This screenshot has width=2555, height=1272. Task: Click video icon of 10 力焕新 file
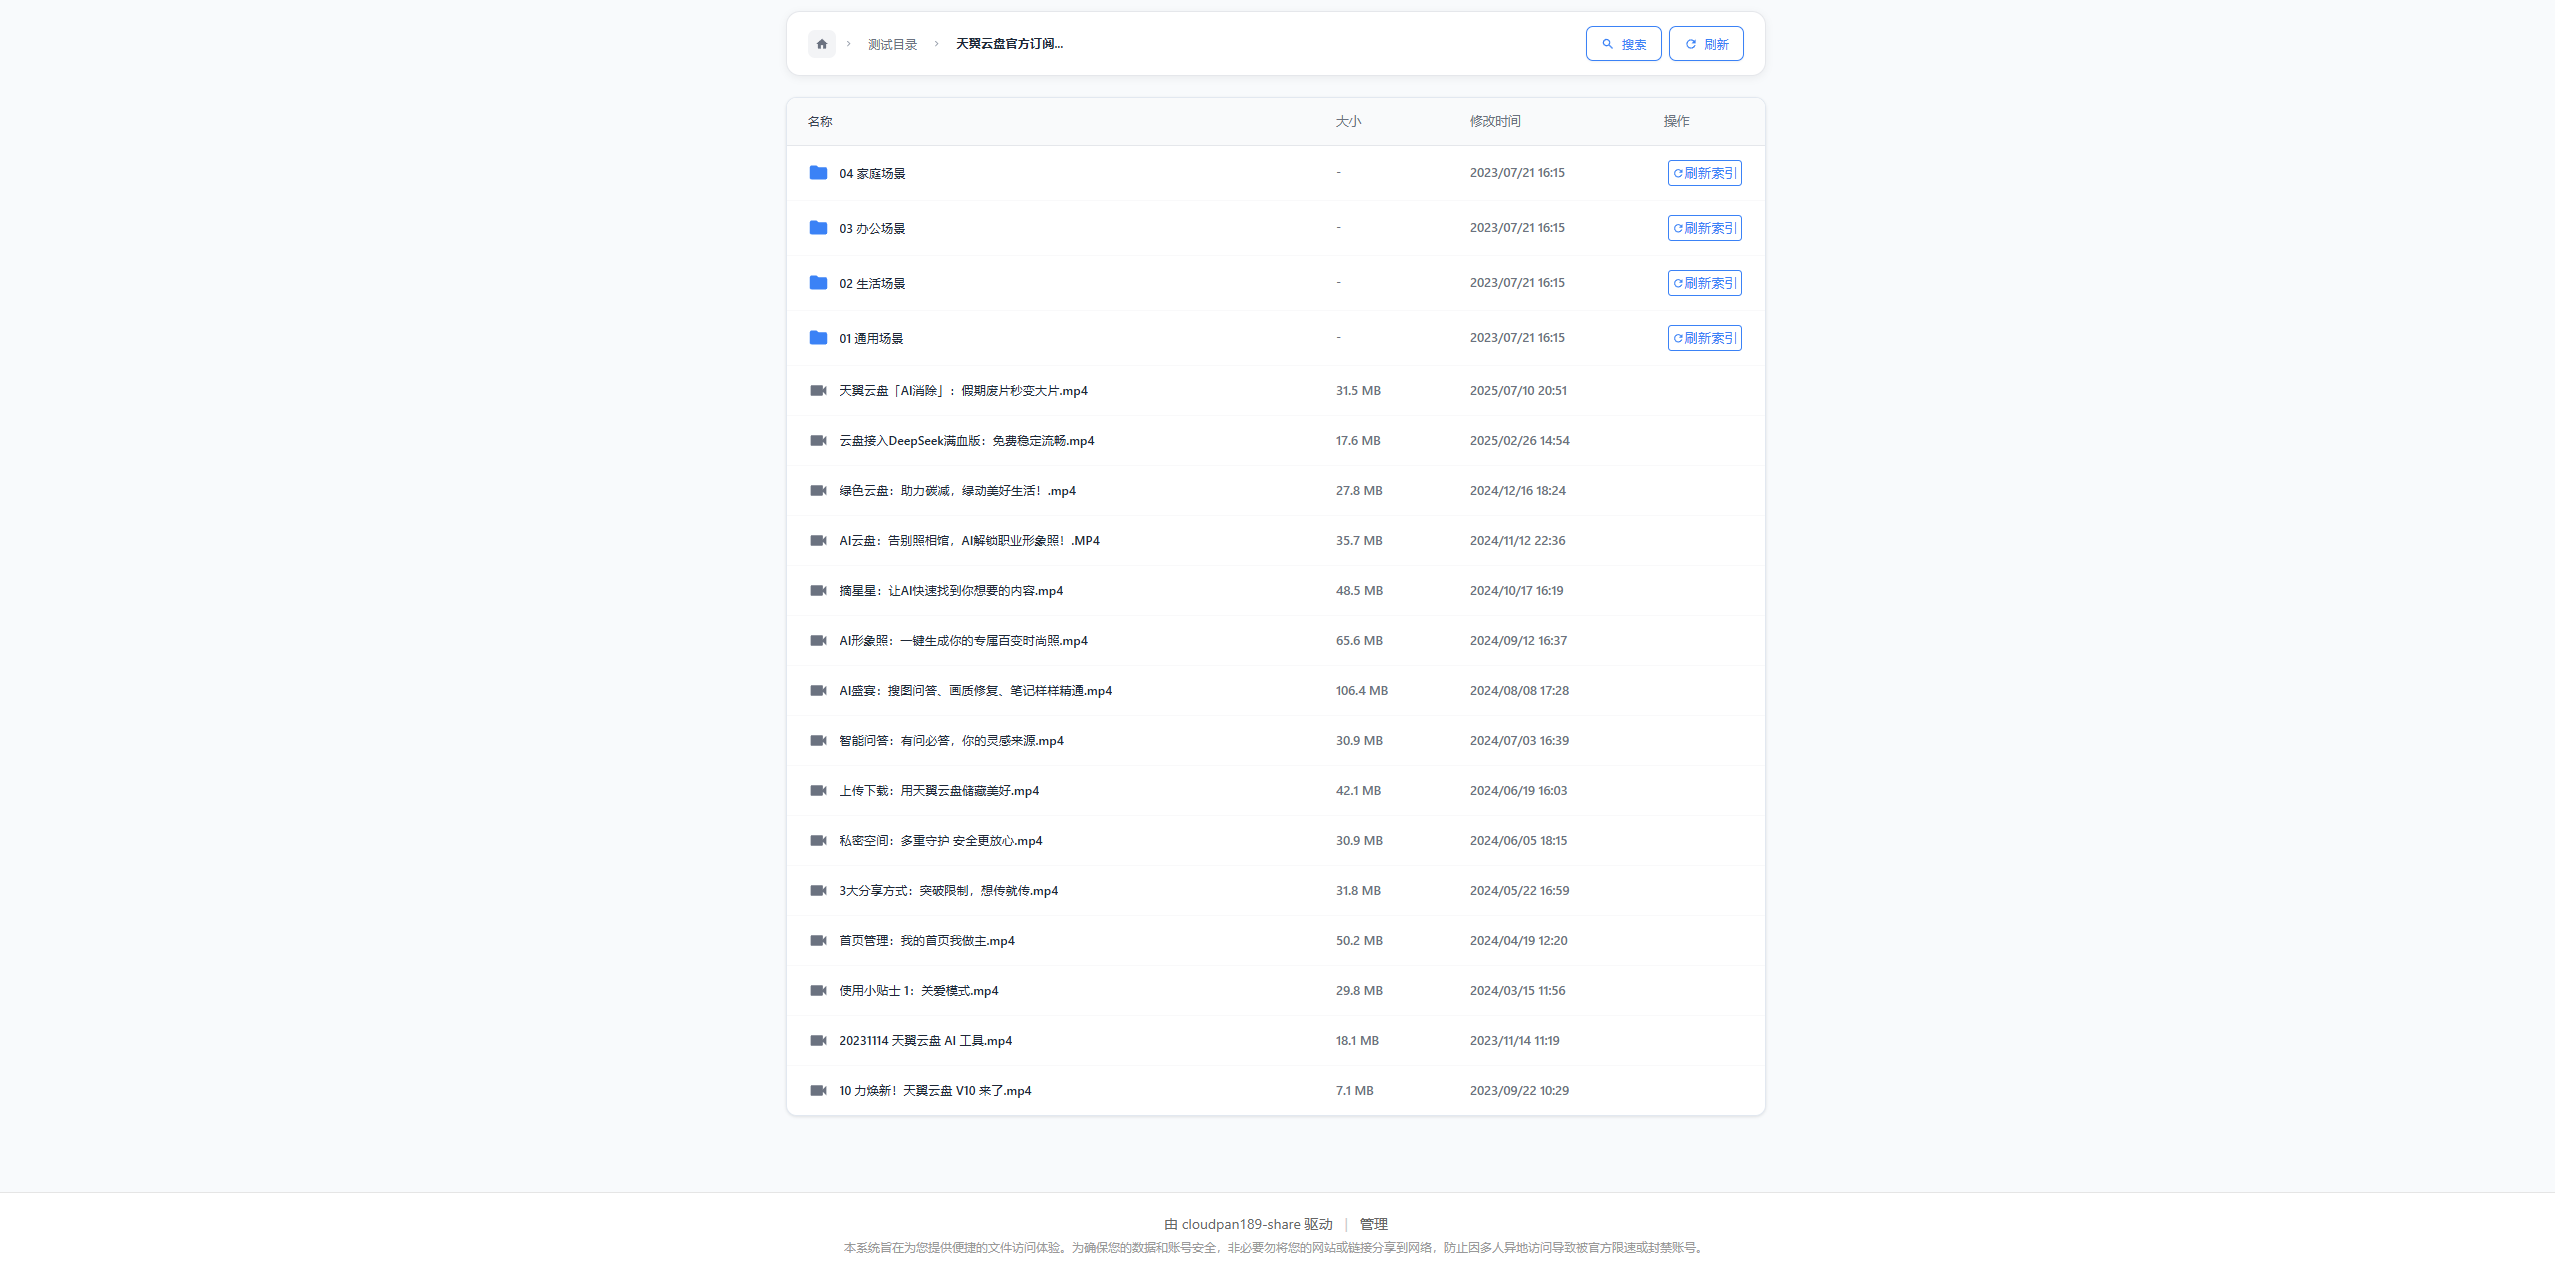[818, 1091]
